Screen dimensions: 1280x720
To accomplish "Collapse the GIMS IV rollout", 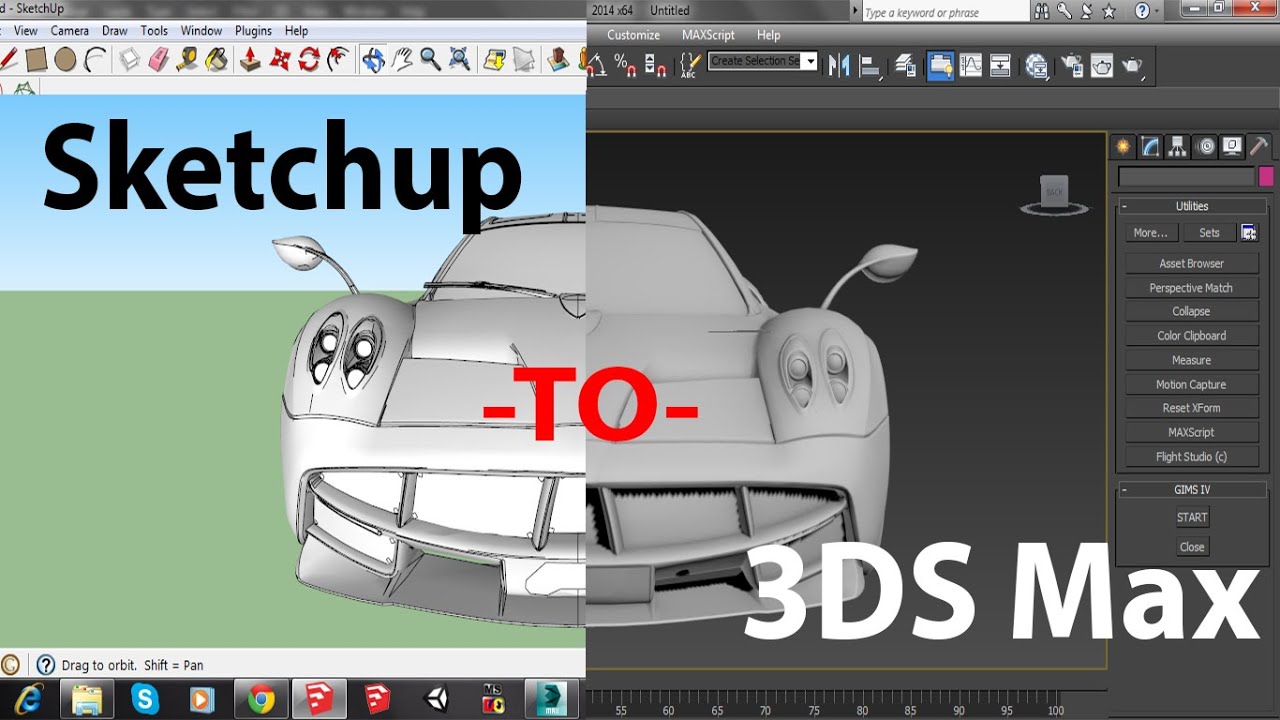I will pos(1125,490).
